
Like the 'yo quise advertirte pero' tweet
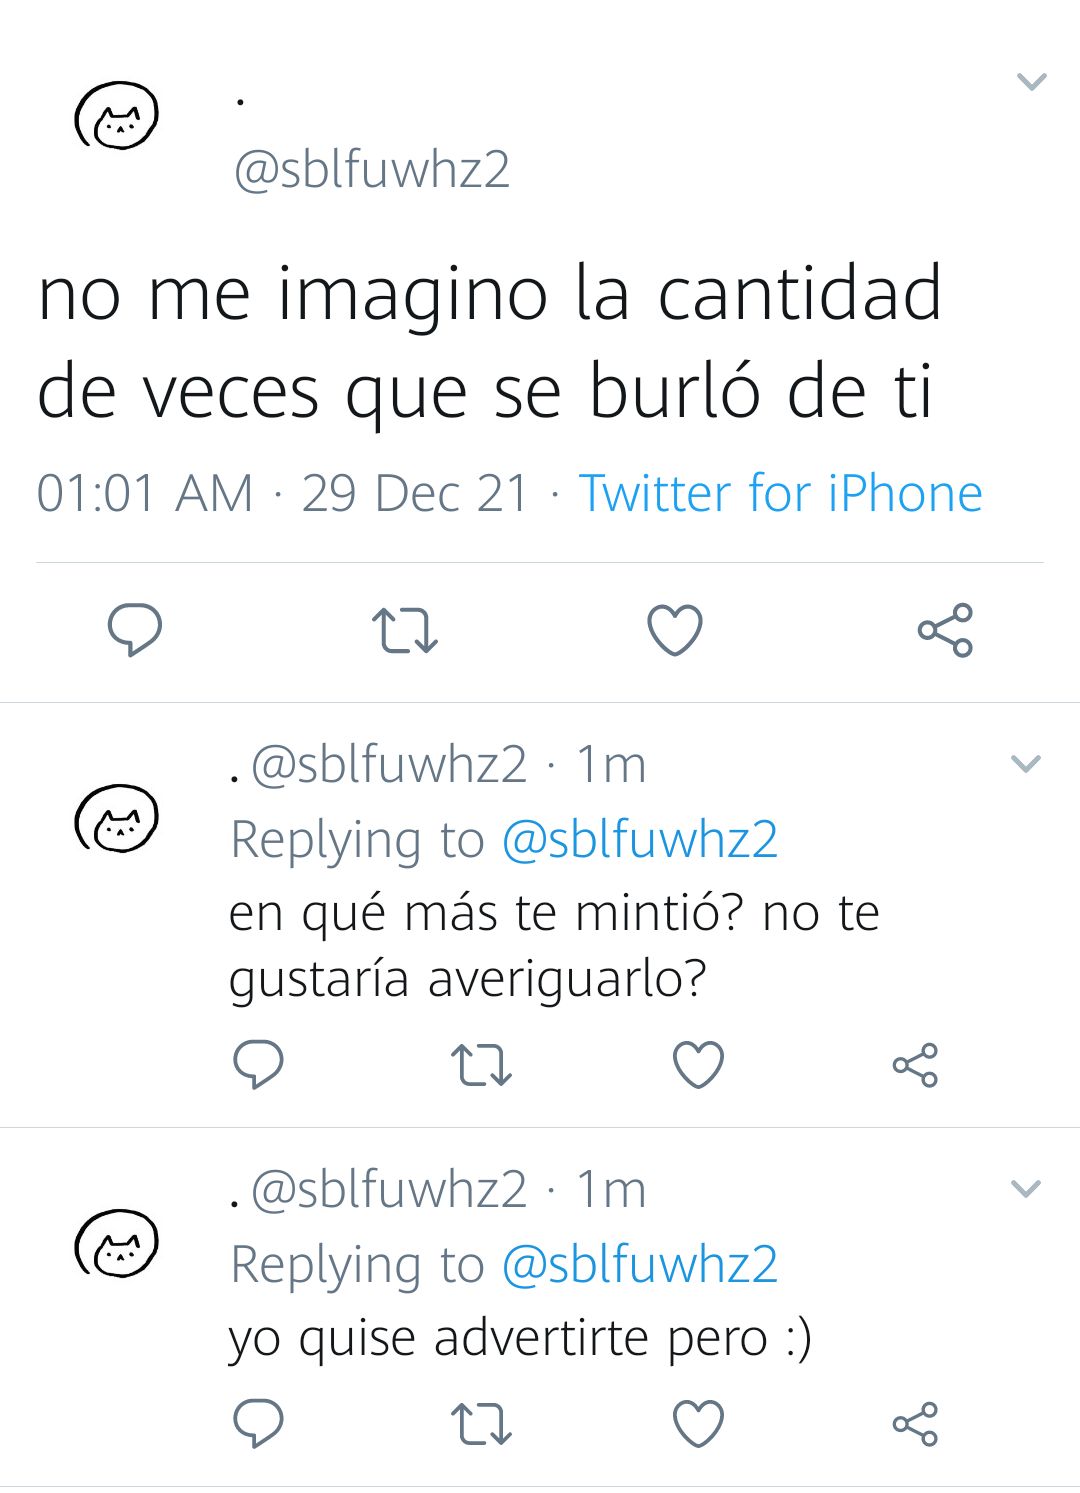pyautogui.click(x=698, y=1424)
